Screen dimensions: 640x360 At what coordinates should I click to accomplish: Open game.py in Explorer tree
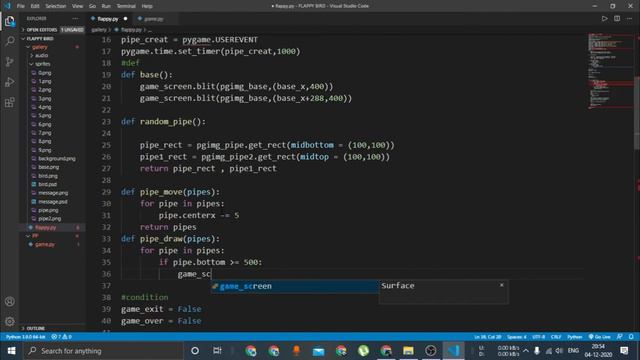click(x=44, y=244)
